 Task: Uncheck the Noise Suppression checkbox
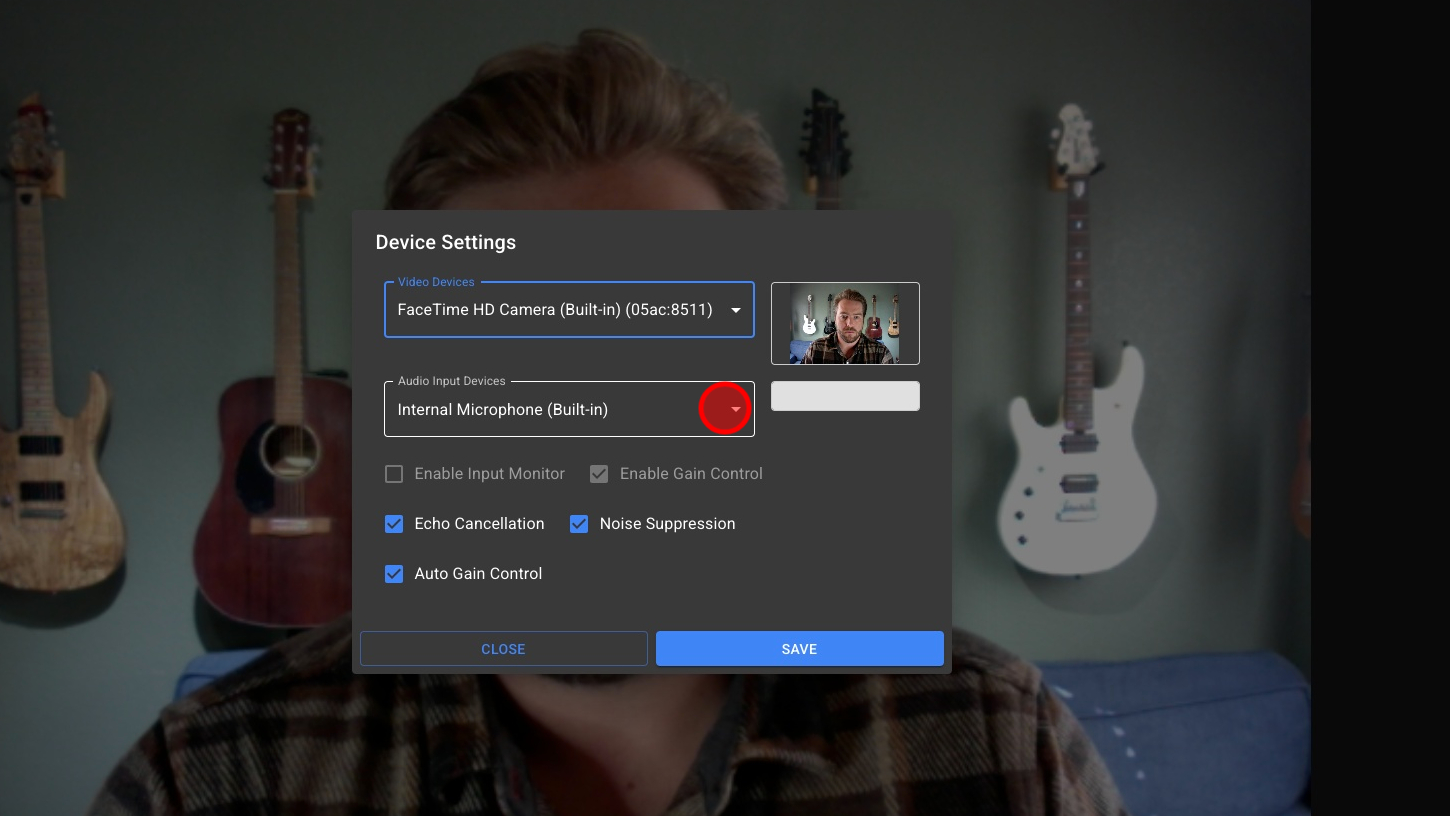[x=579, y=524]
